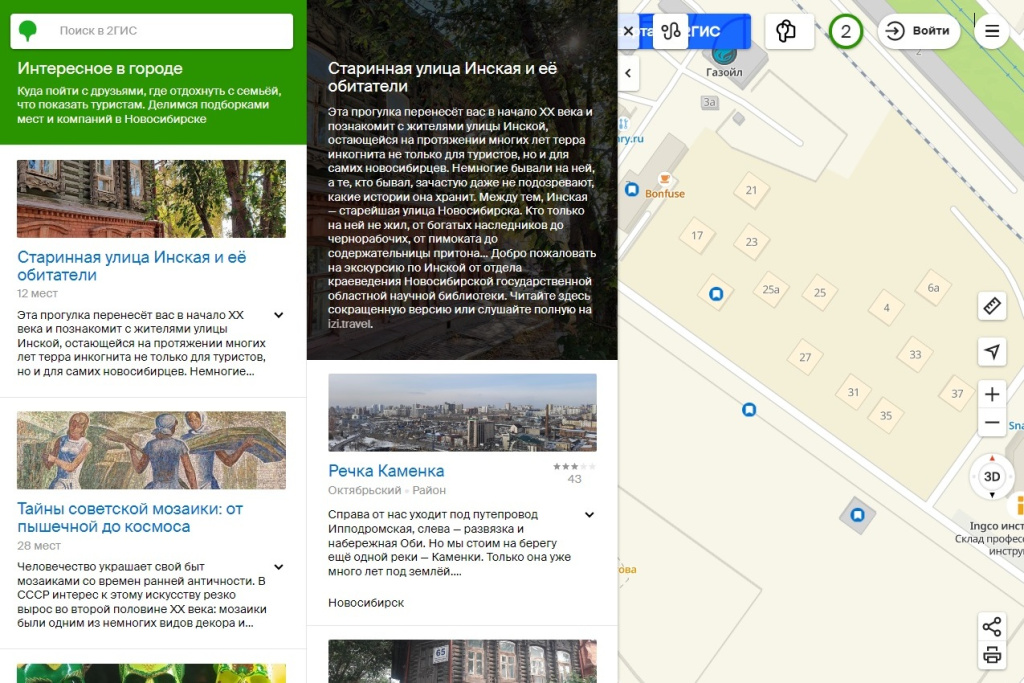The image size is (1024, 683).
Task: Click the real estate keys icon
Action: tap(787, 31)
